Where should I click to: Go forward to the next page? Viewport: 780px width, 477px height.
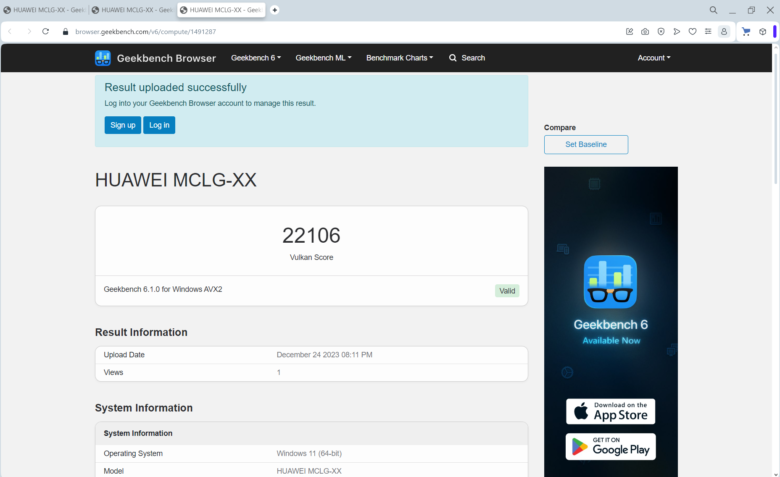(29, 31)
